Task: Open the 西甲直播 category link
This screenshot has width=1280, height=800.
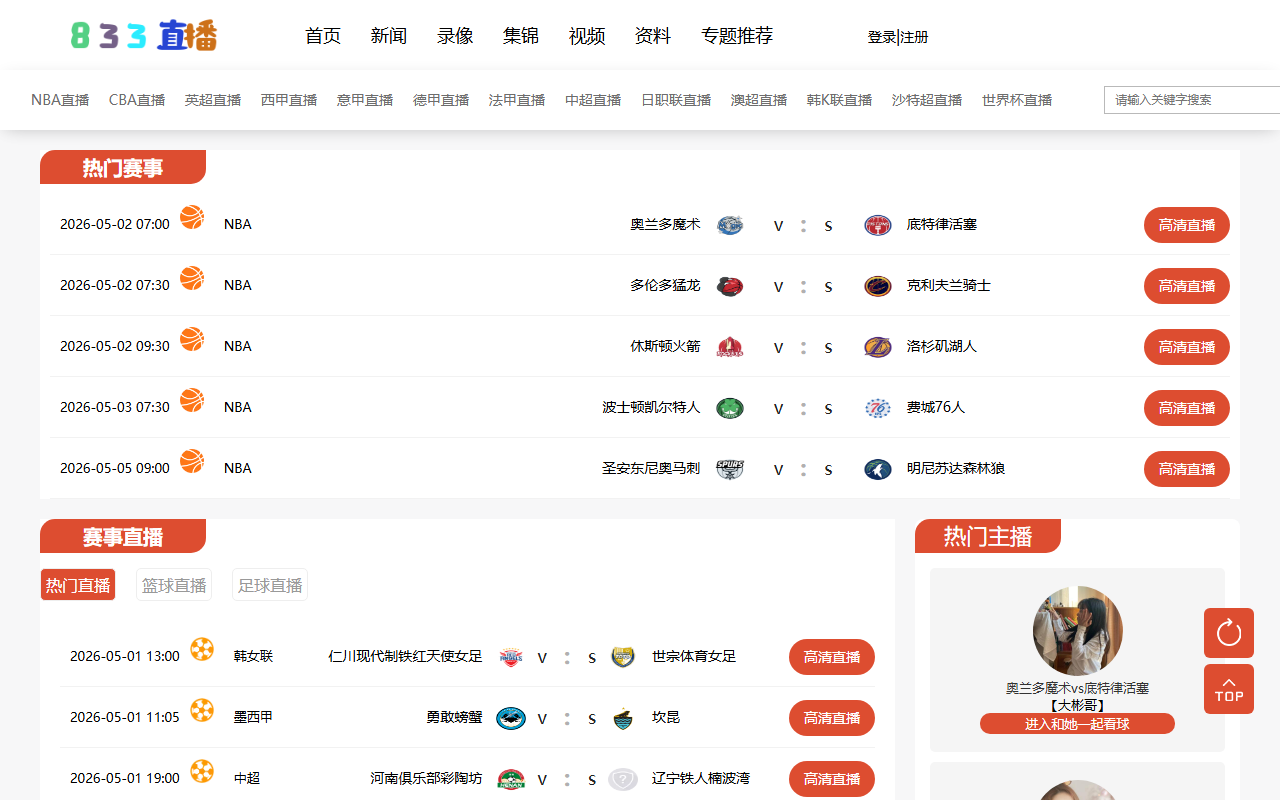Action: pyautogui.click(x=289, y=100)
